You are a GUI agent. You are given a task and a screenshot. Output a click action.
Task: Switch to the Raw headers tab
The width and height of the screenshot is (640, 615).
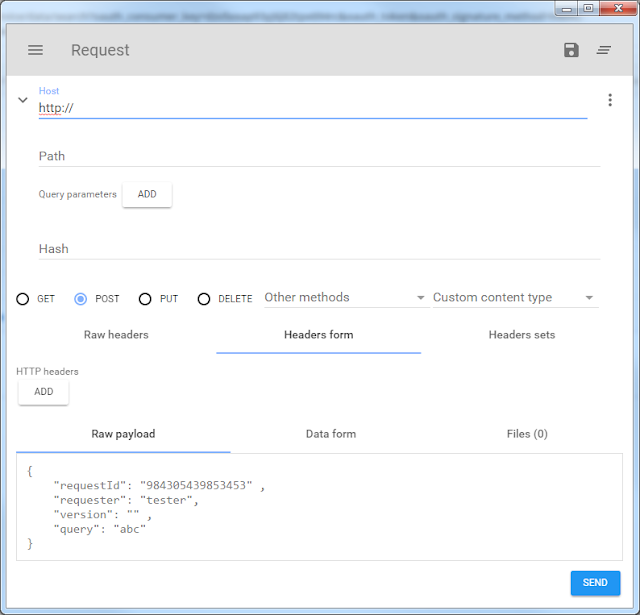(x=116, y=335)
